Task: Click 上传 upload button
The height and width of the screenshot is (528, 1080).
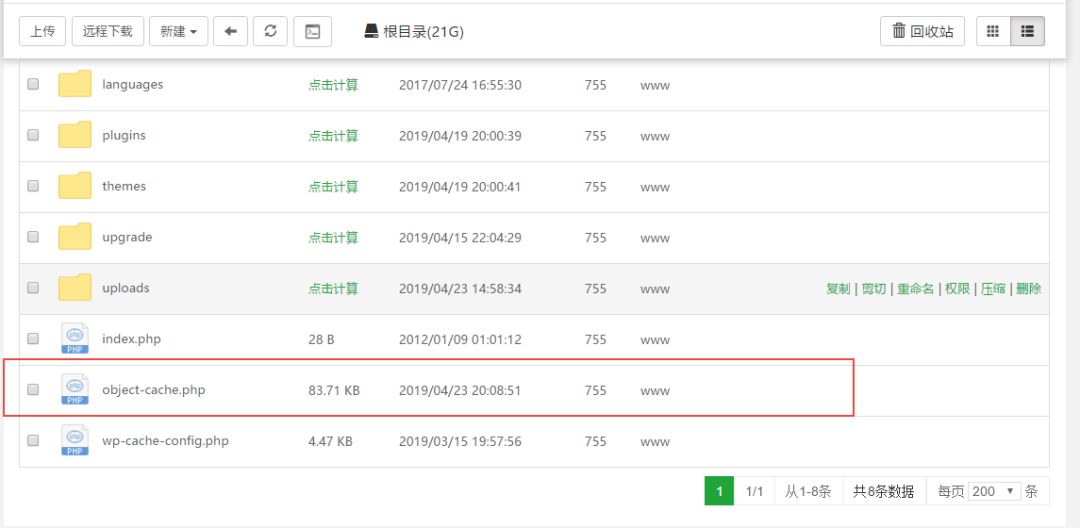Action: pos(42,31)
